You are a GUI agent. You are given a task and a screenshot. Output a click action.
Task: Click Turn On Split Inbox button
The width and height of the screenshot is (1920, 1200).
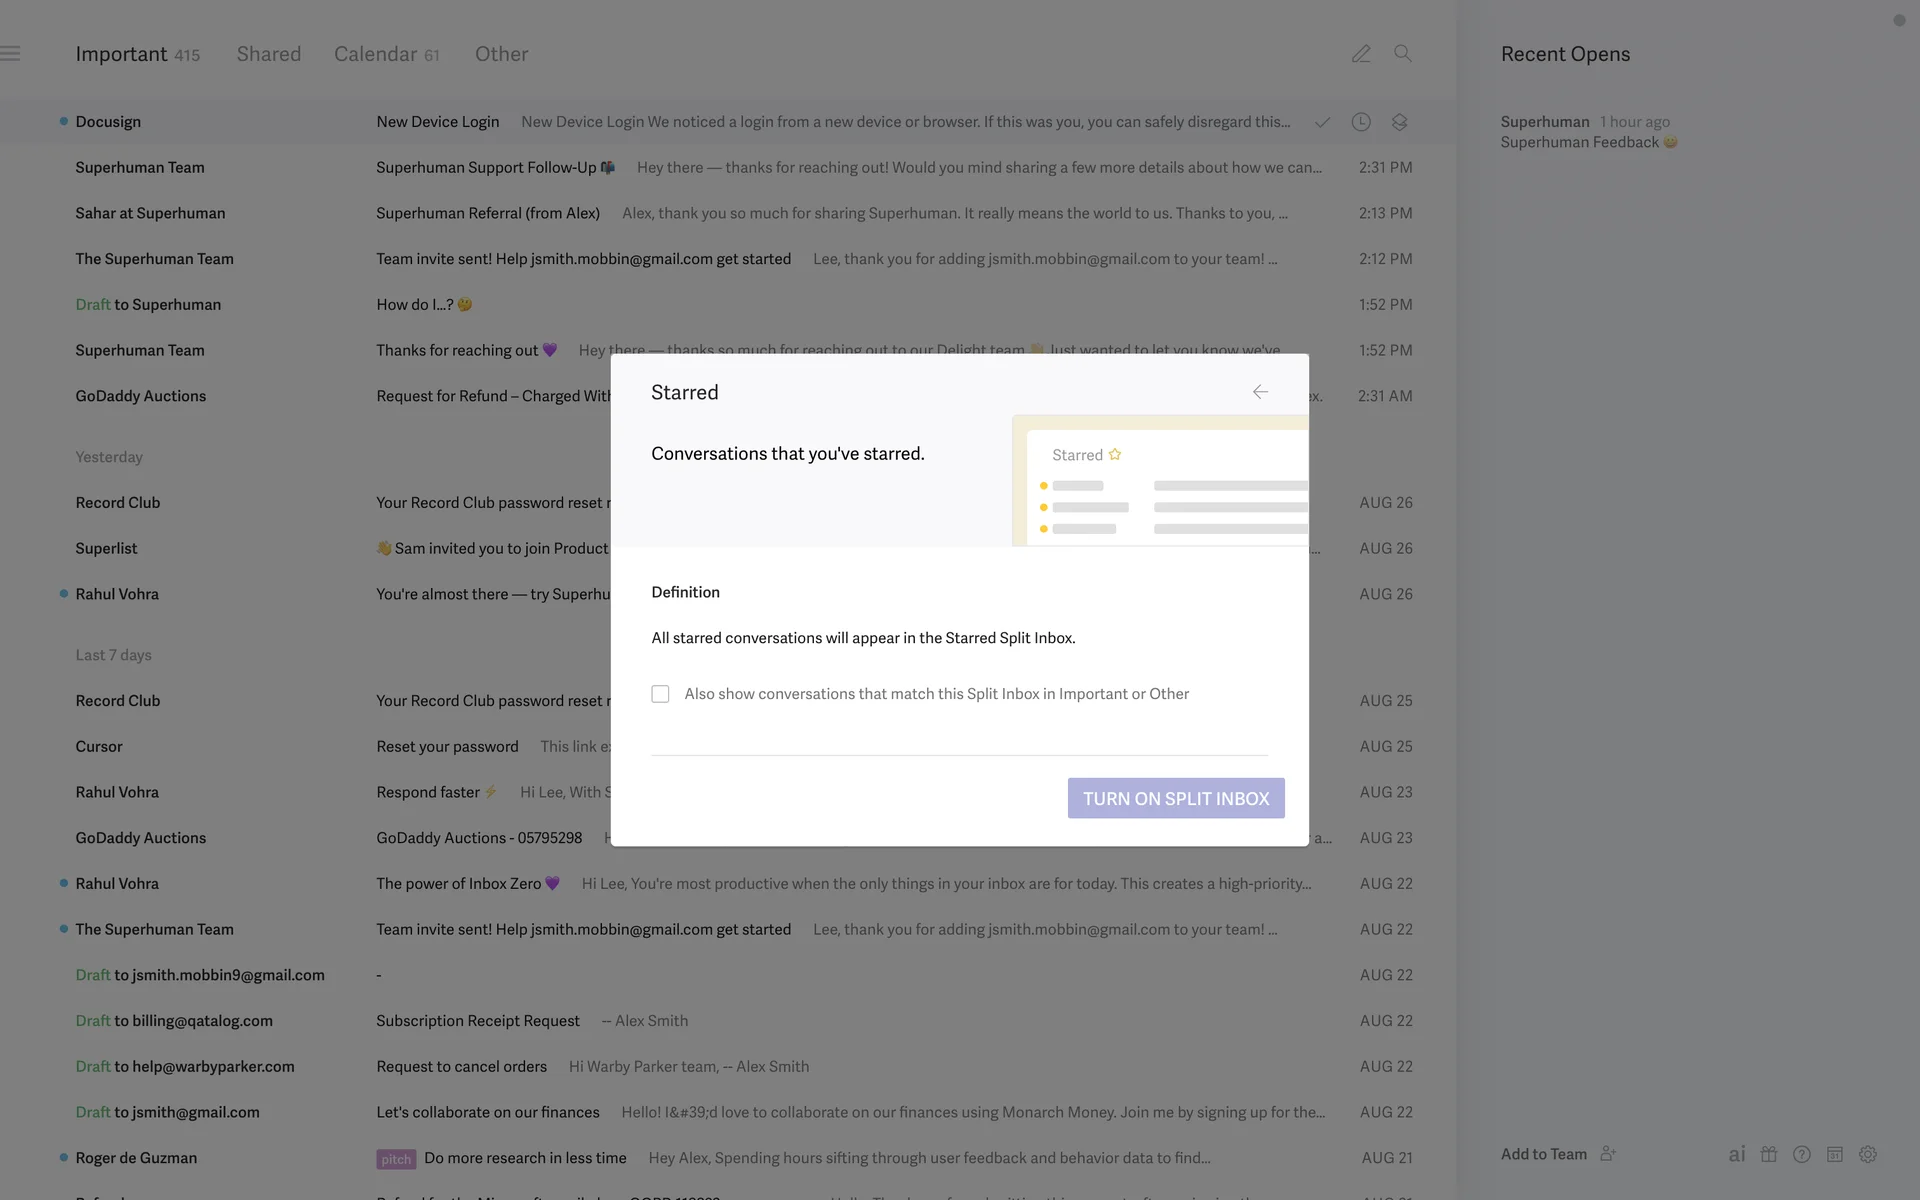1176,798
